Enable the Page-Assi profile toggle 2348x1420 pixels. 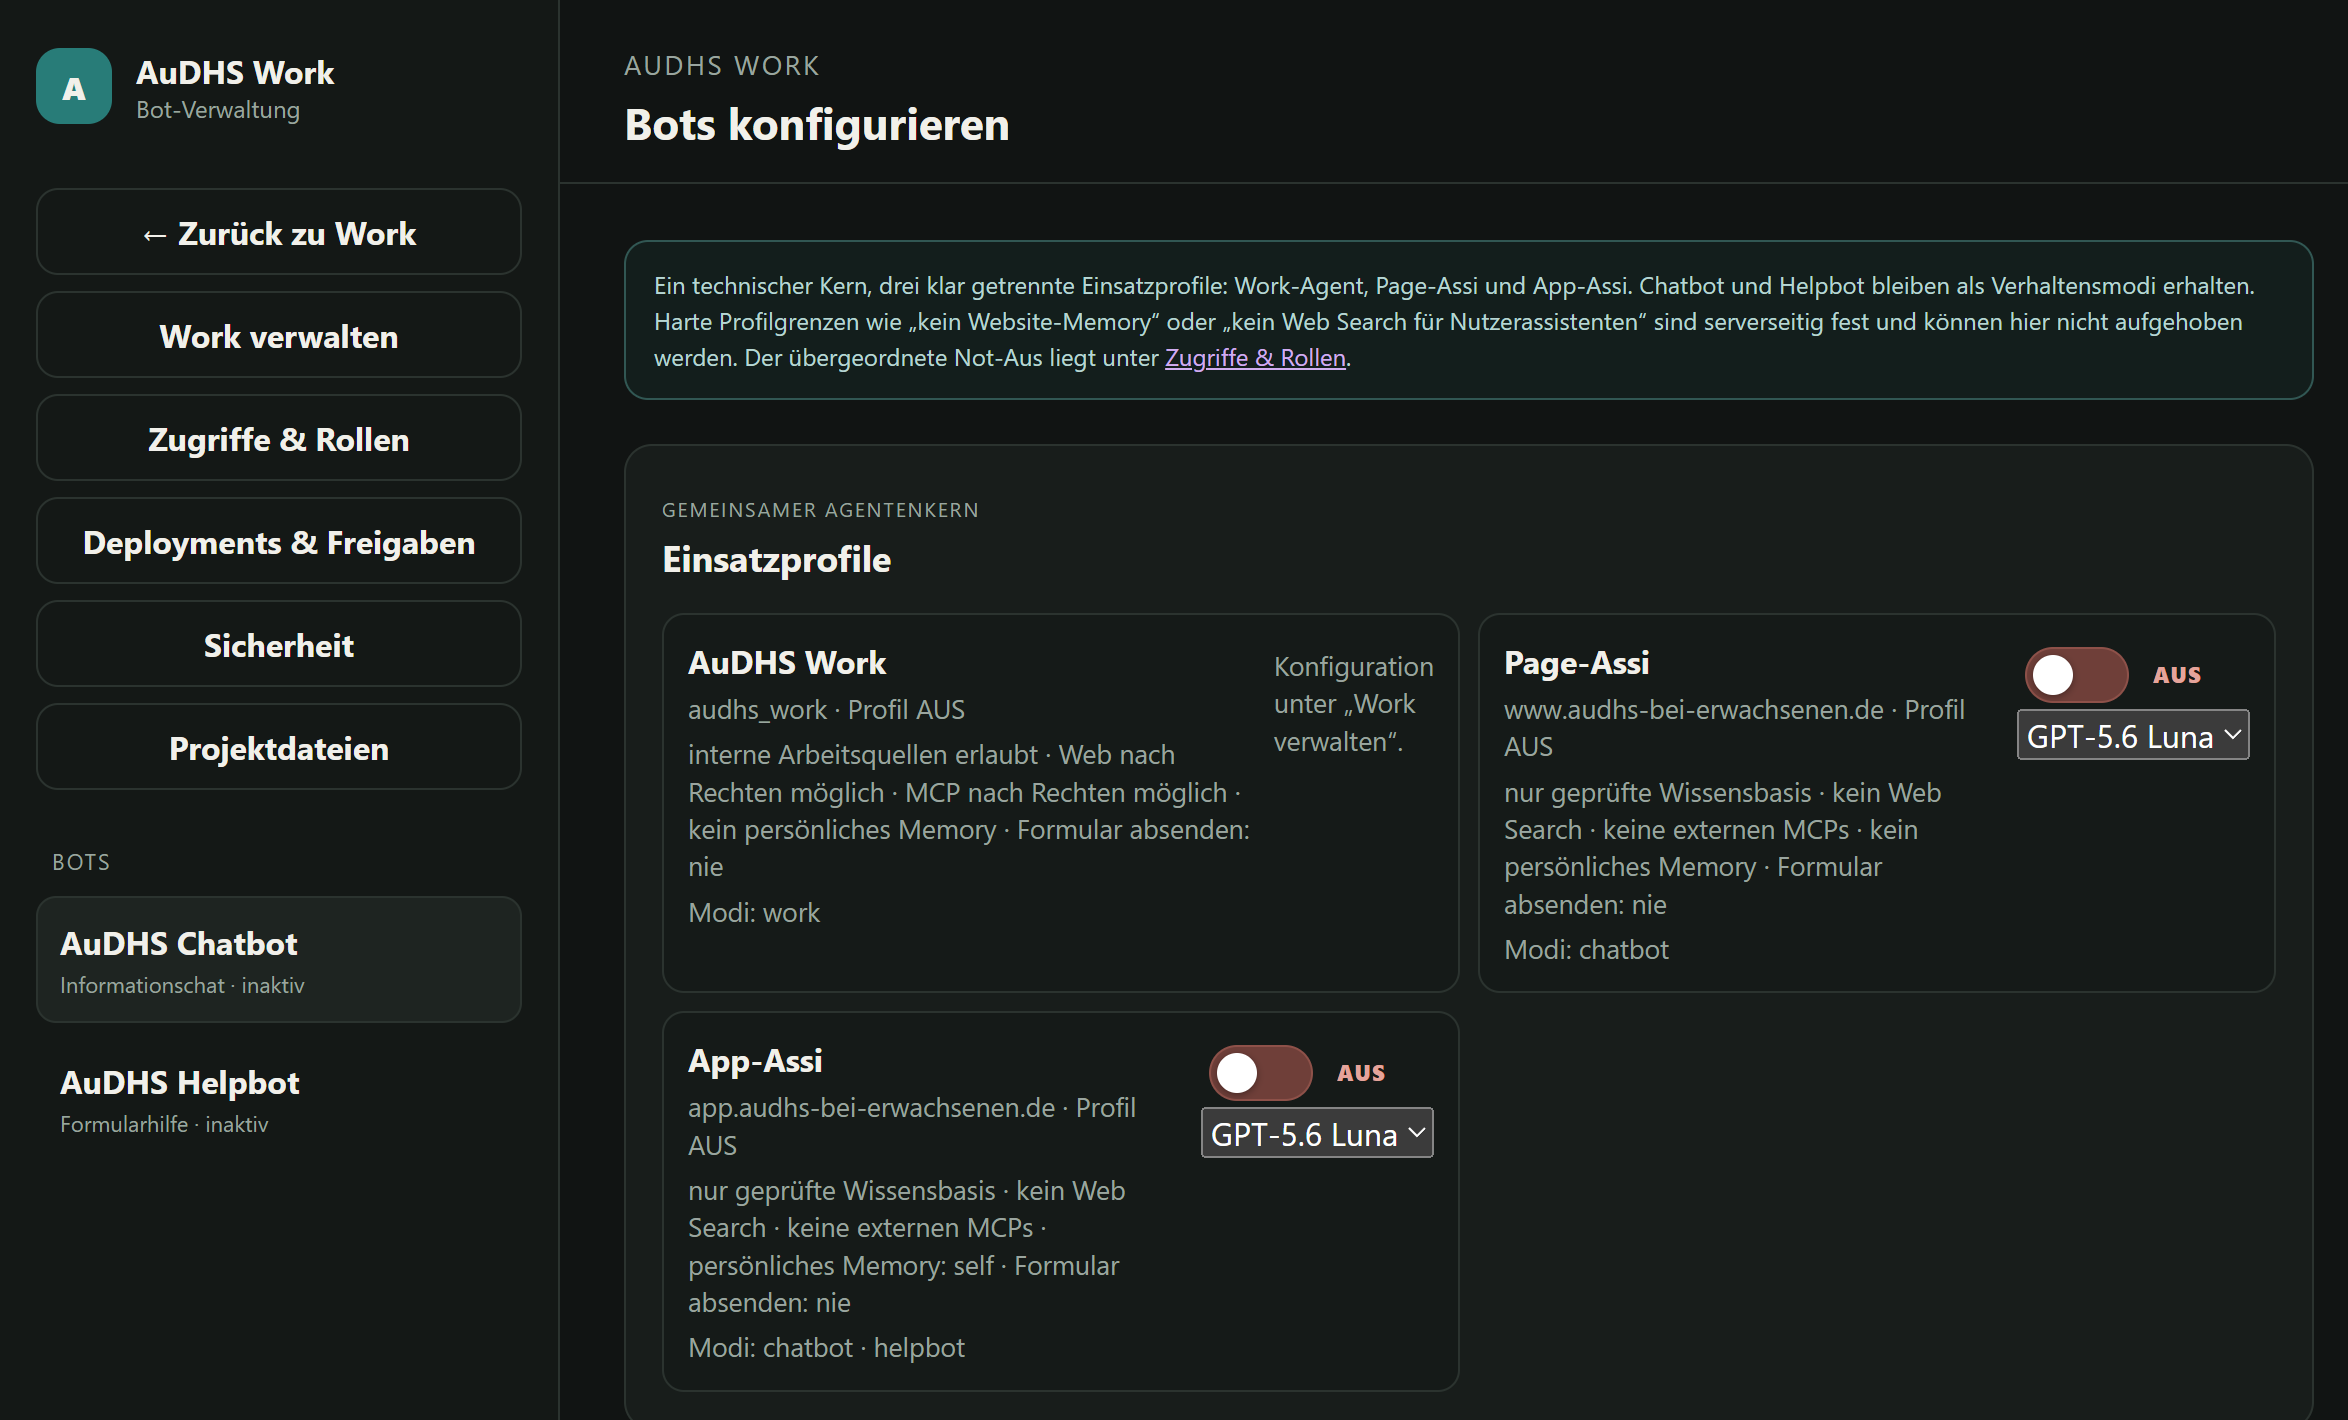coord(2076,675)
